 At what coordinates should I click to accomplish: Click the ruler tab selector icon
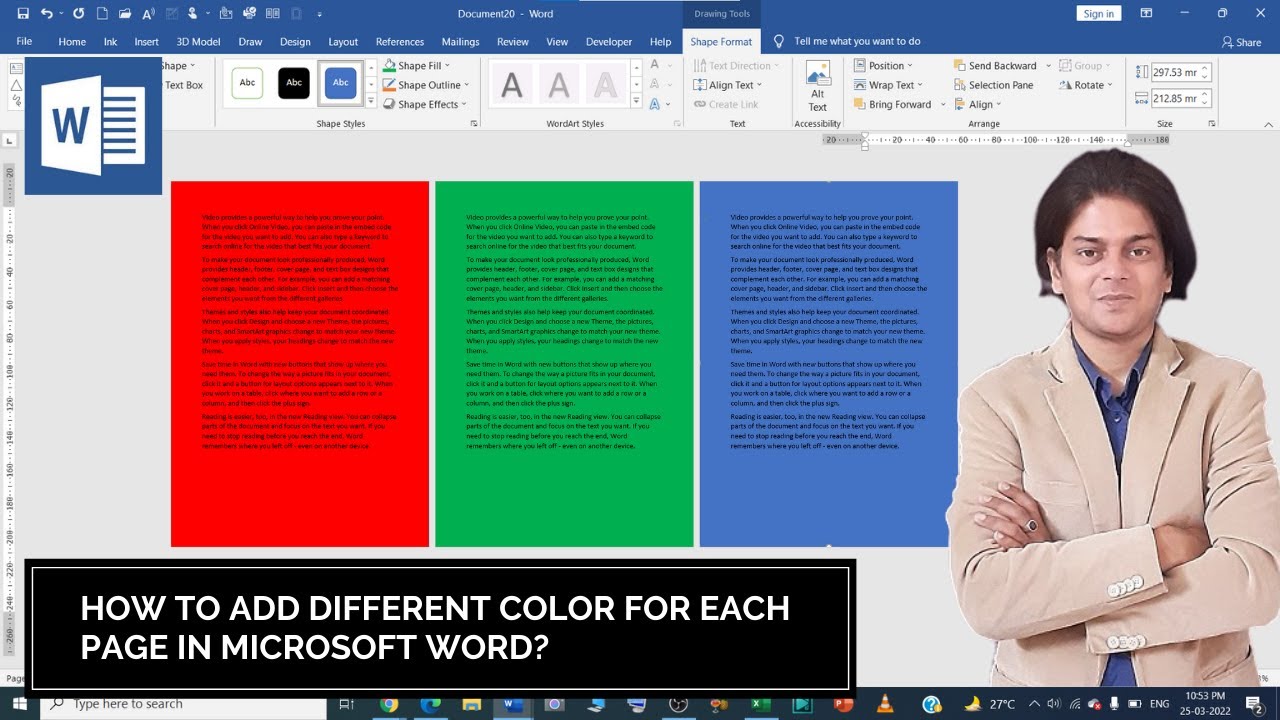[x=10, y=141]
